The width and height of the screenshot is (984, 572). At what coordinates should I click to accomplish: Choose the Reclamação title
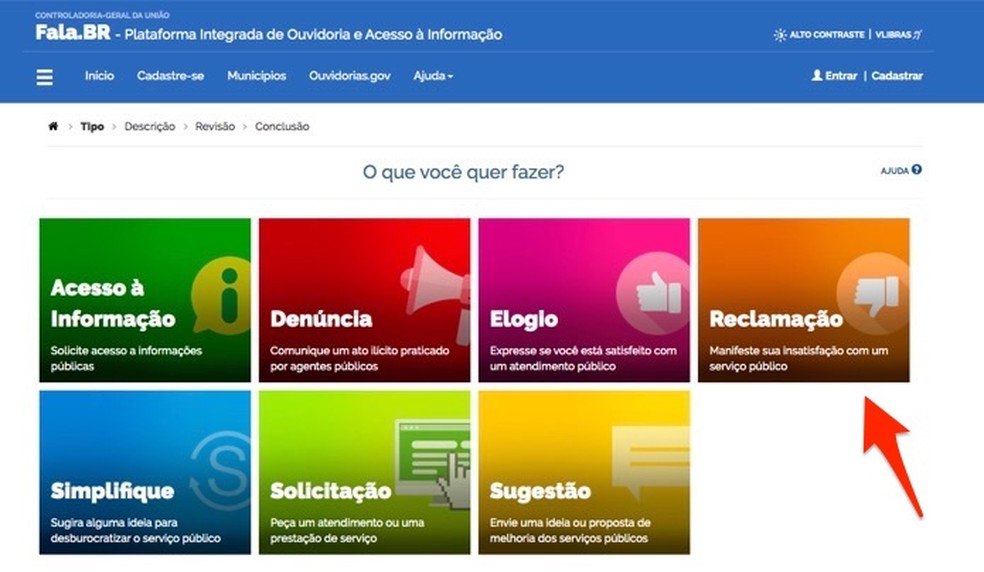776,319
